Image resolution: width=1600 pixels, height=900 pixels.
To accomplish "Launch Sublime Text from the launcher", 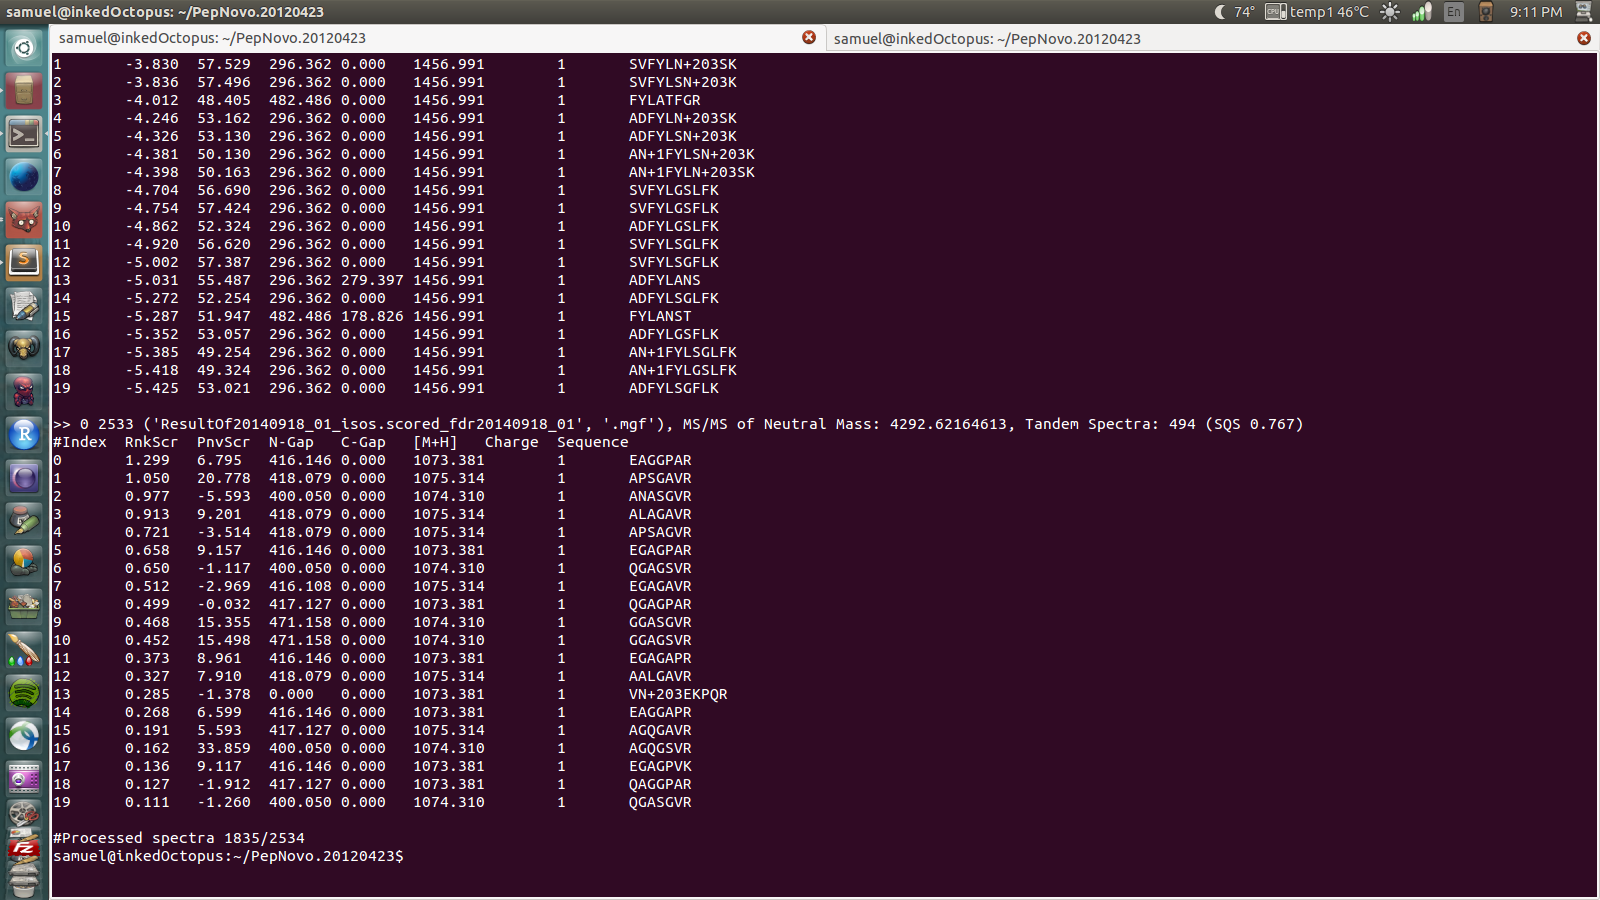I will [24, 263].
